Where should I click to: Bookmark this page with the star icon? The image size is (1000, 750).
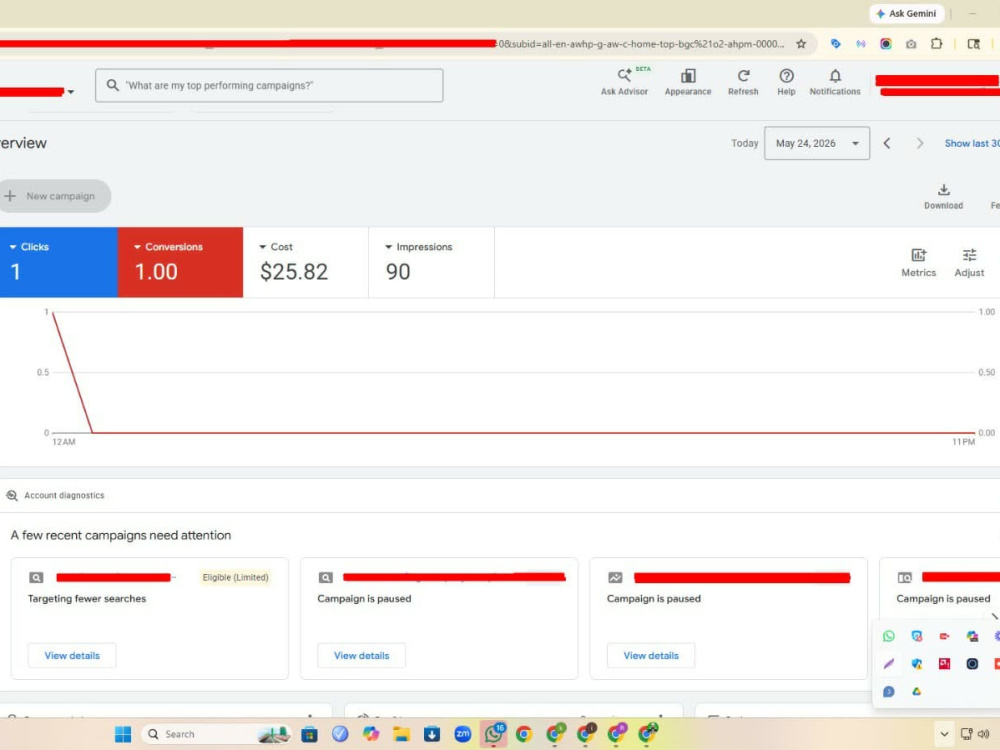point(801,44)
